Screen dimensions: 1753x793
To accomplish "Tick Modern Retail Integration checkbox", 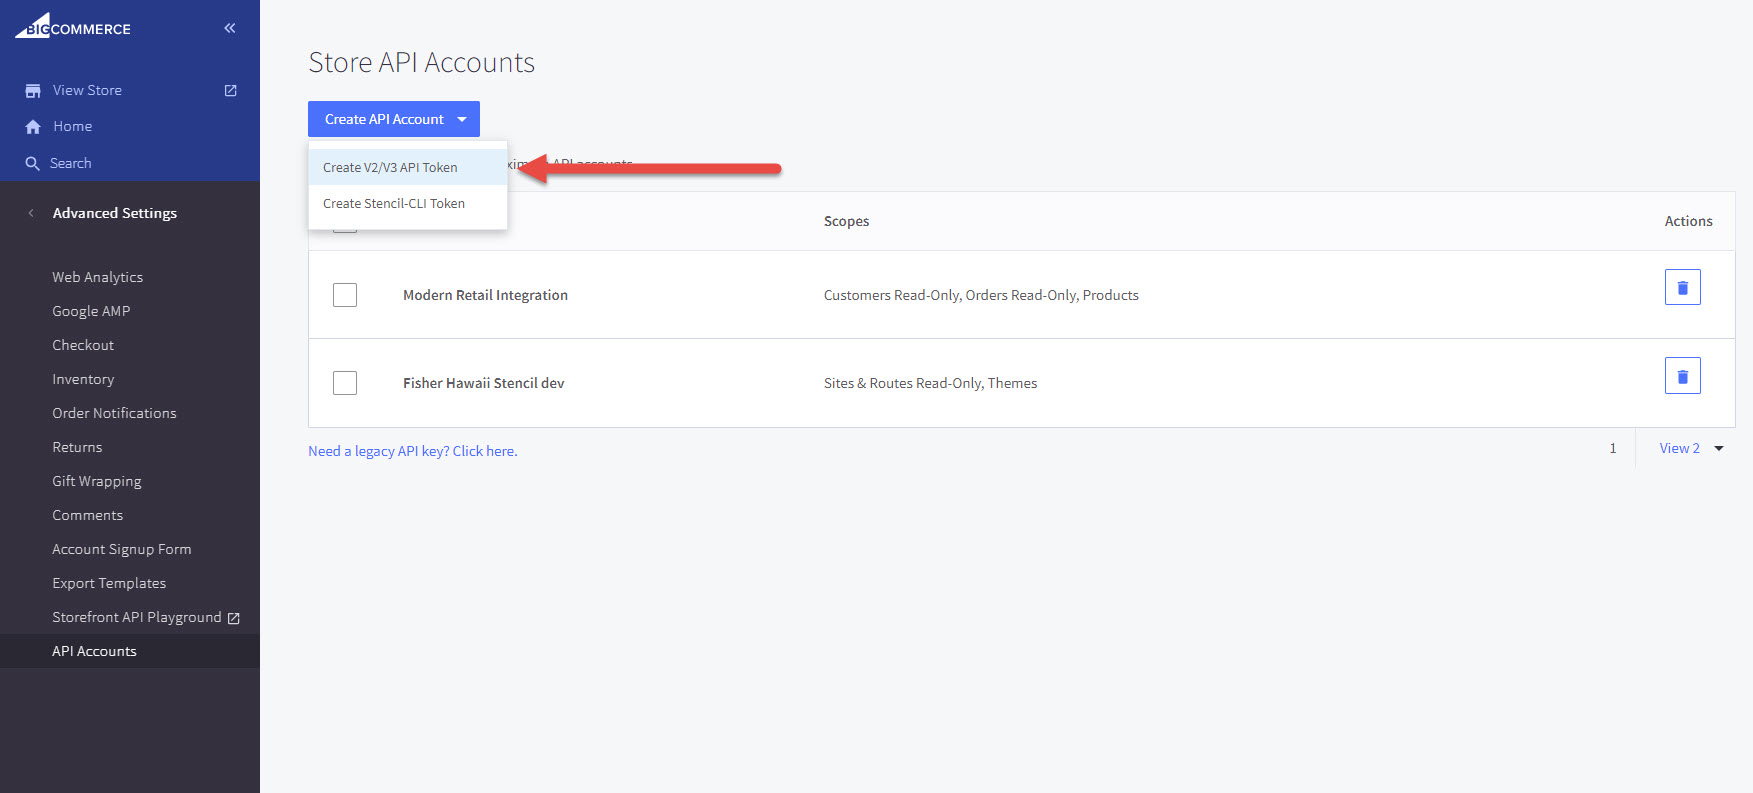I will 345,295.
